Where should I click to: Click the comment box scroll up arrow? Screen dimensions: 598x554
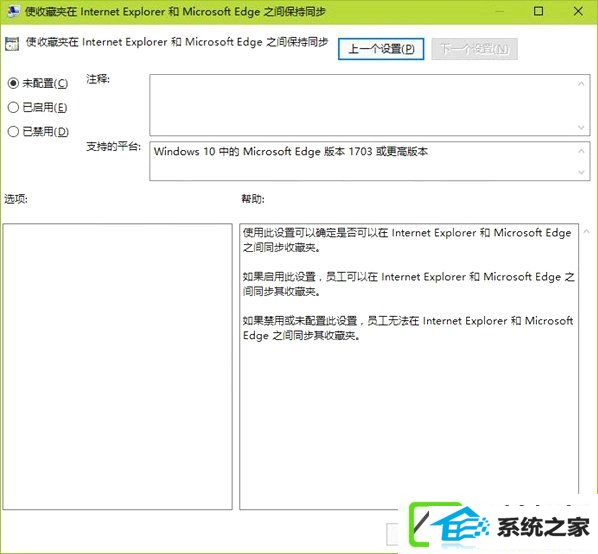tap(581, 83)
